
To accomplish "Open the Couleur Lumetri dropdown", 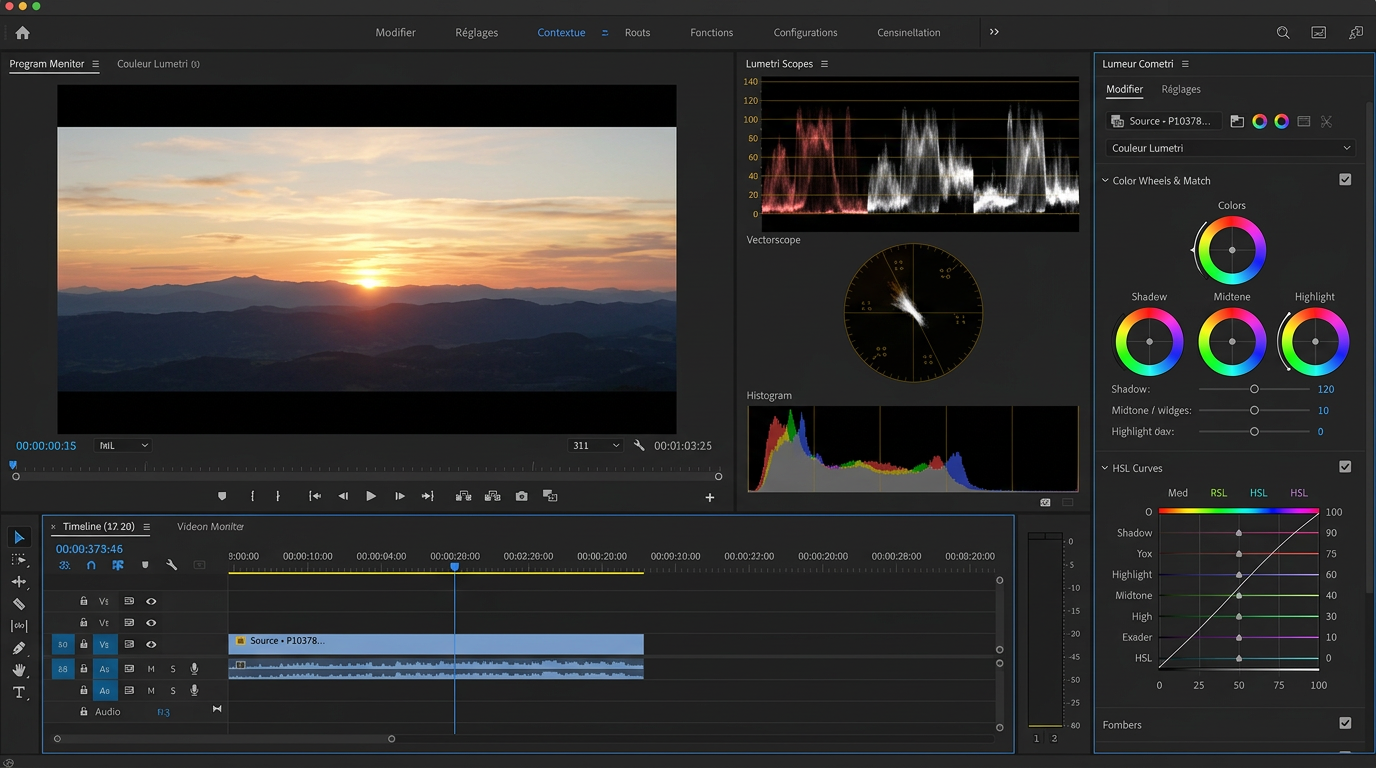I will pos(1231,148).
